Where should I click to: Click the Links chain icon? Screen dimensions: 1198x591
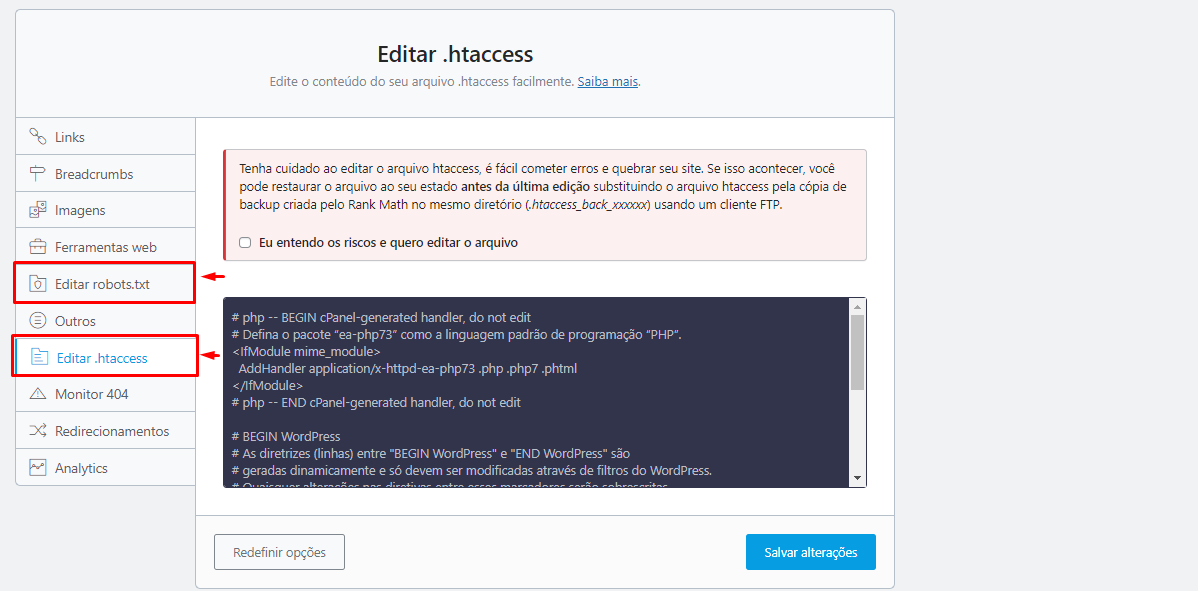coord(38,137)
